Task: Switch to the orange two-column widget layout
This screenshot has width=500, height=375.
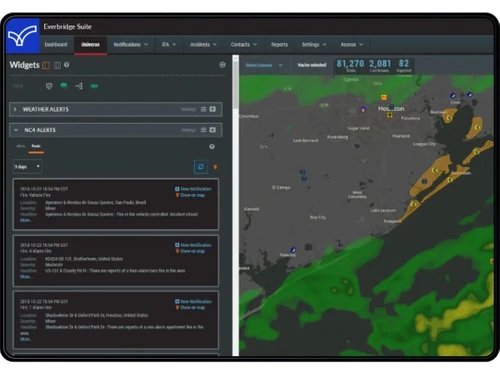Action: point(46,65)
